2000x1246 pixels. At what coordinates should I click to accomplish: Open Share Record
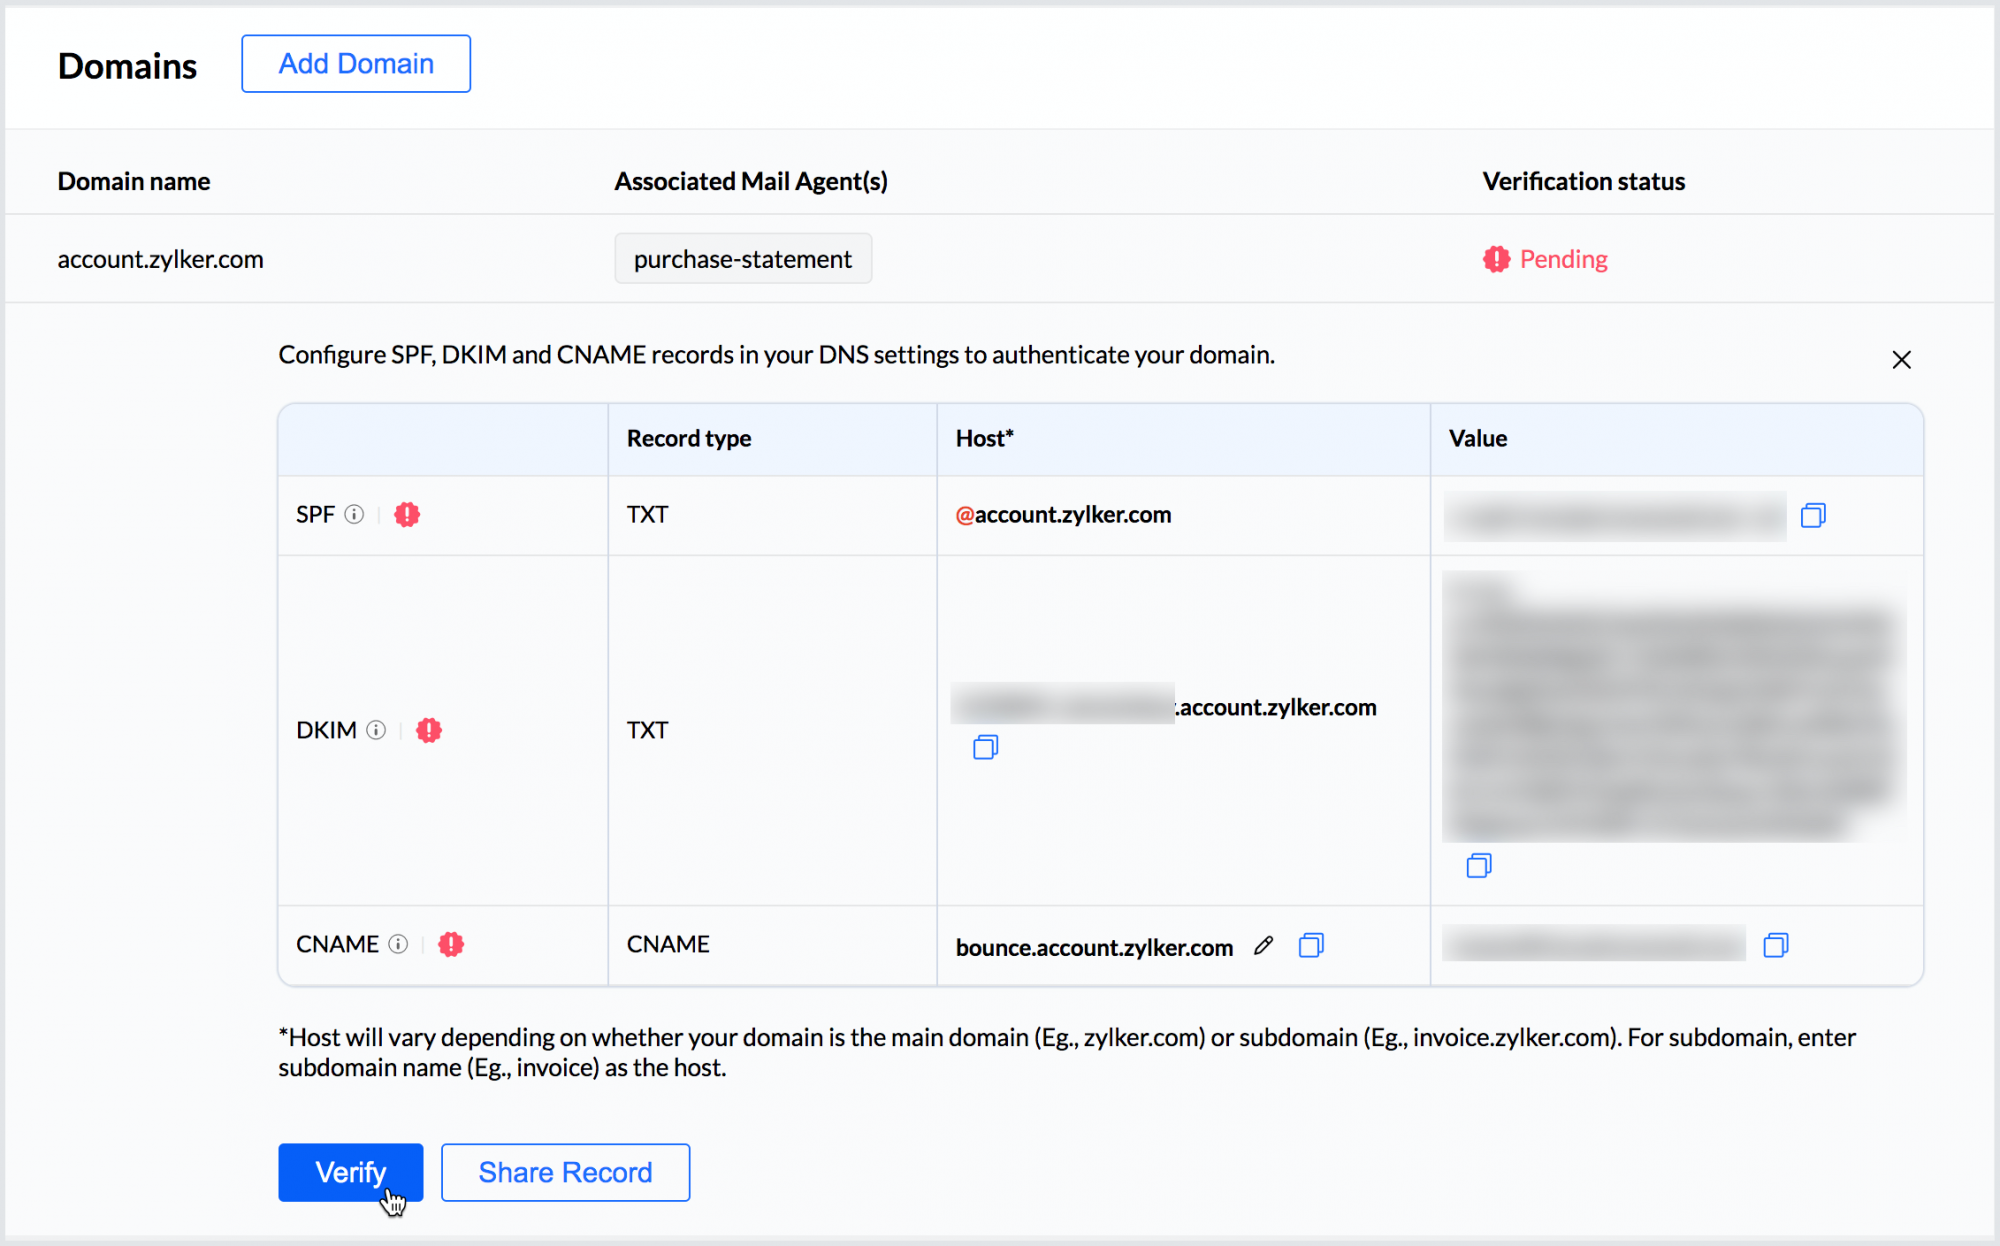565,1172
